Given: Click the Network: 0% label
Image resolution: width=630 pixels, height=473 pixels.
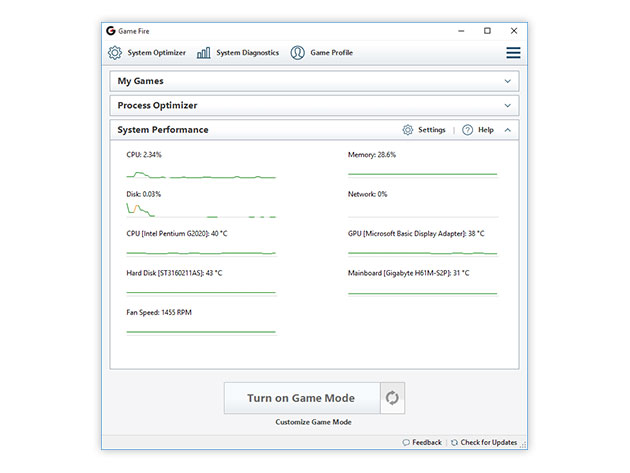Looking at the screenshot, I should pyautogui.click(x=367, y=194).
